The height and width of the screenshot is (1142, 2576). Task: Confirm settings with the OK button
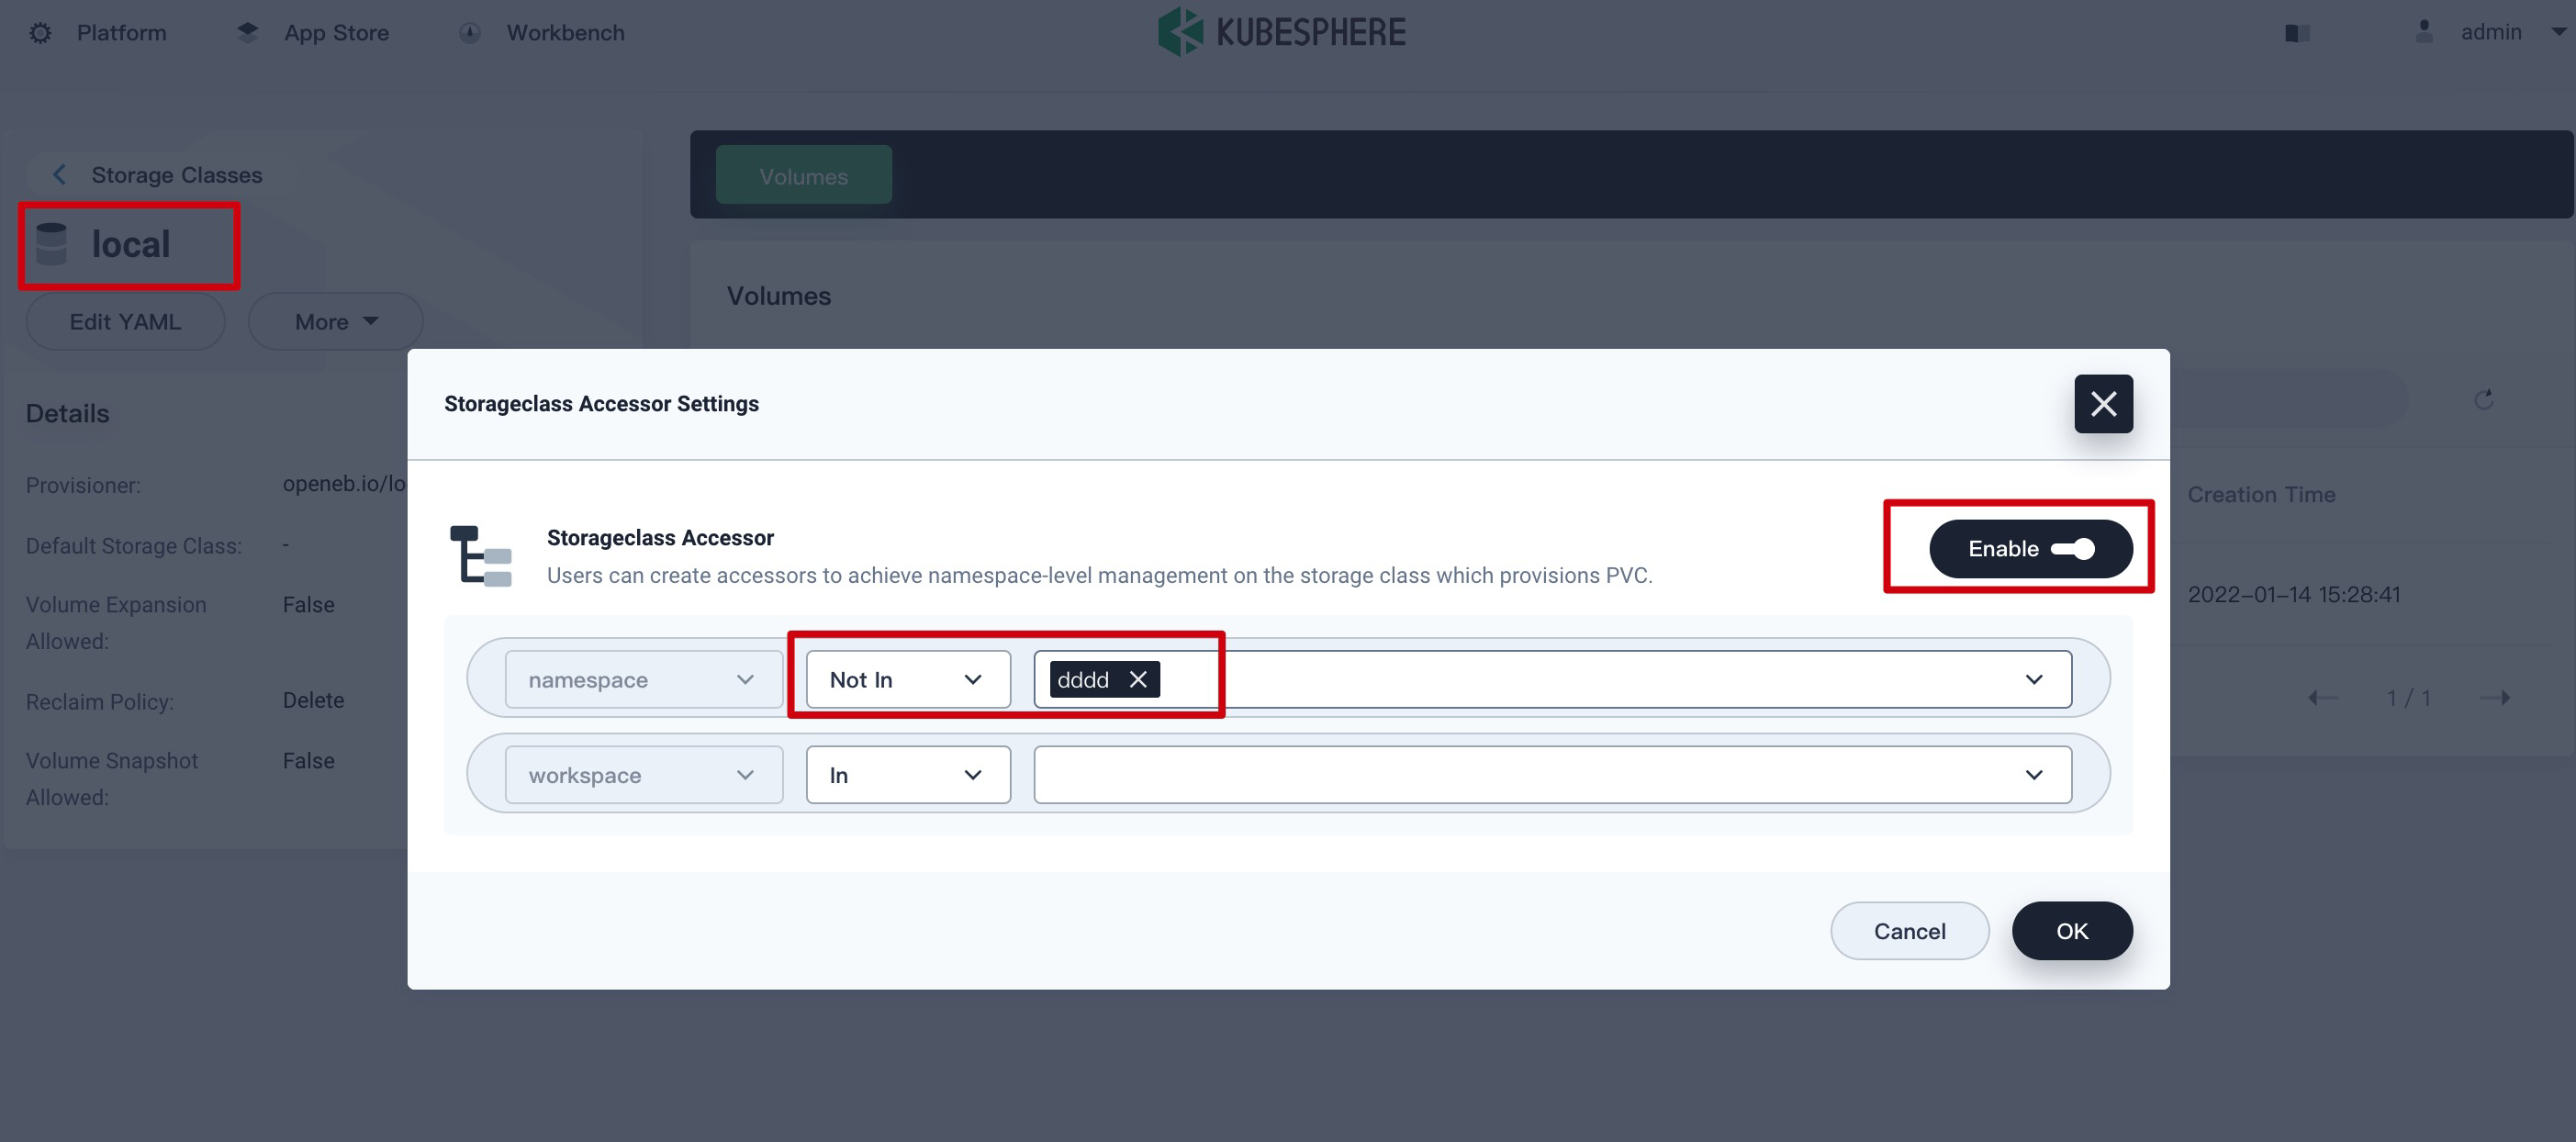click(x=2072, y=930)
